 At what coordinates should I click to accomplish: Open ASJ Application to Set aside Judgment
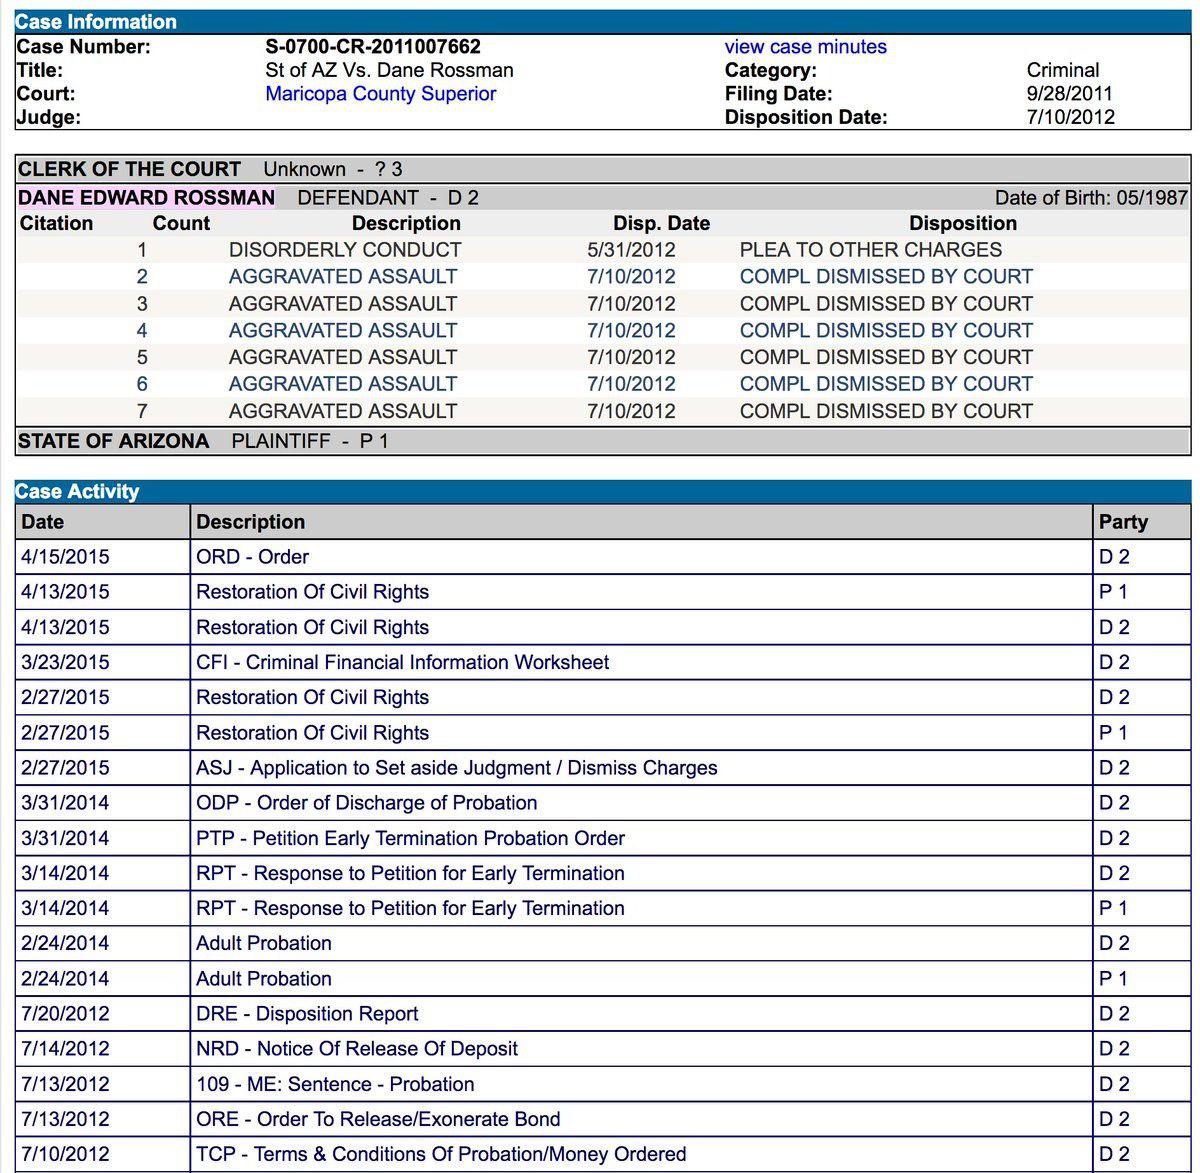coord(456,768)
